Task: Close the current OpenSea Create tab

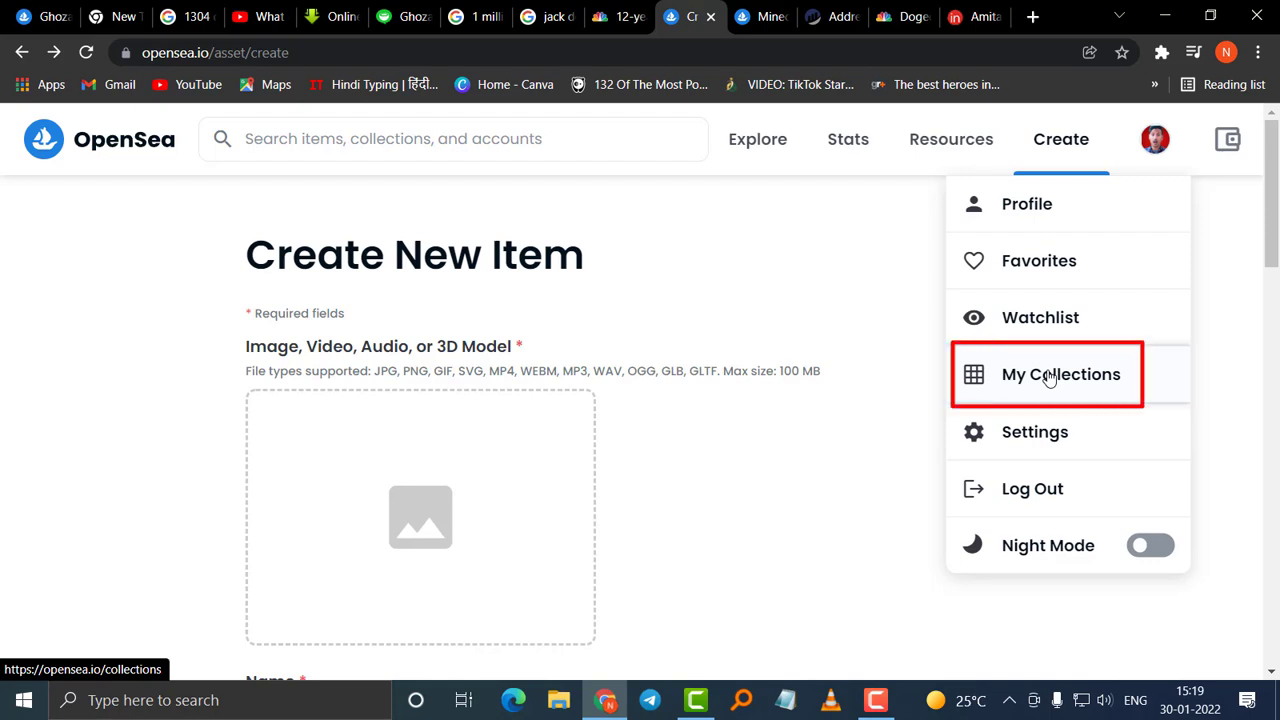Action: (x=711, y=17)
